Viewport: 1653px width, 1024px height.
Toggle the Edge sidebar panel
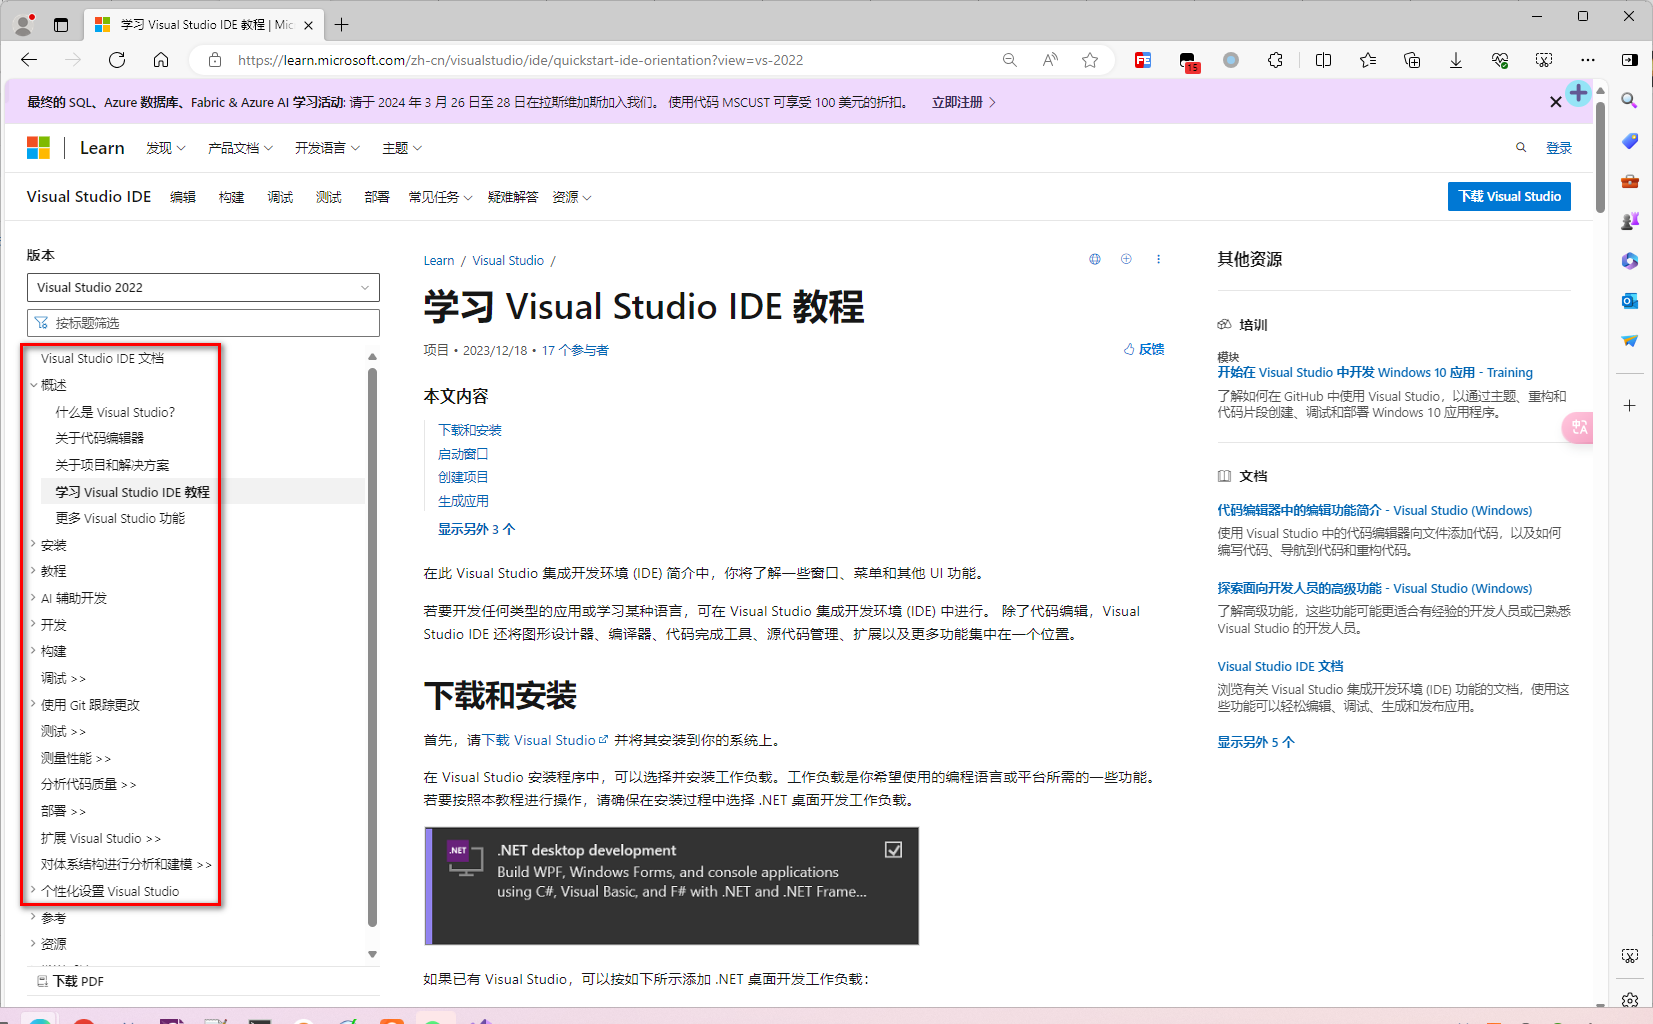tap(1629, 60)
